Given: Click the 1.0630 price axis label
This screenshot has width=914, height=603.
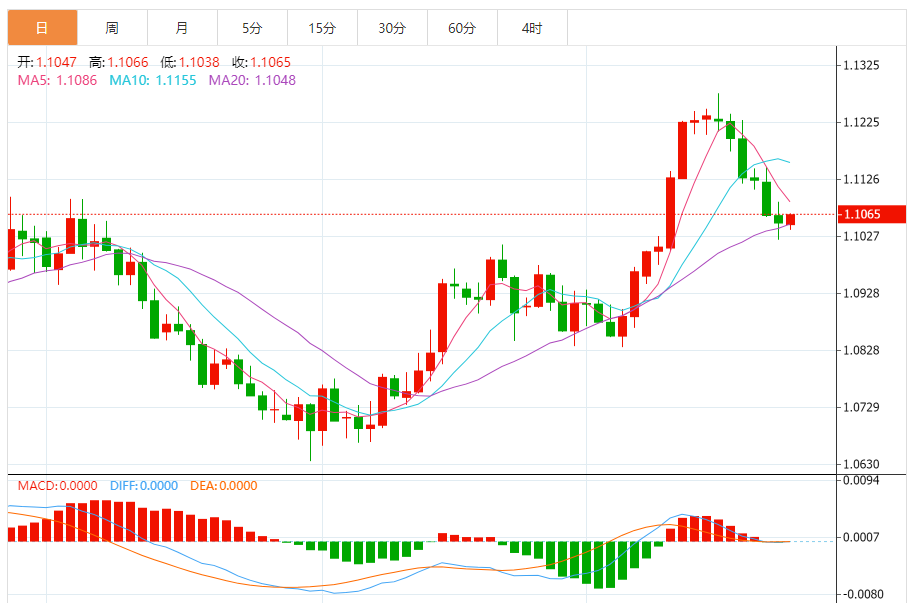Looking at the screenshot, I should pos(862,464).
